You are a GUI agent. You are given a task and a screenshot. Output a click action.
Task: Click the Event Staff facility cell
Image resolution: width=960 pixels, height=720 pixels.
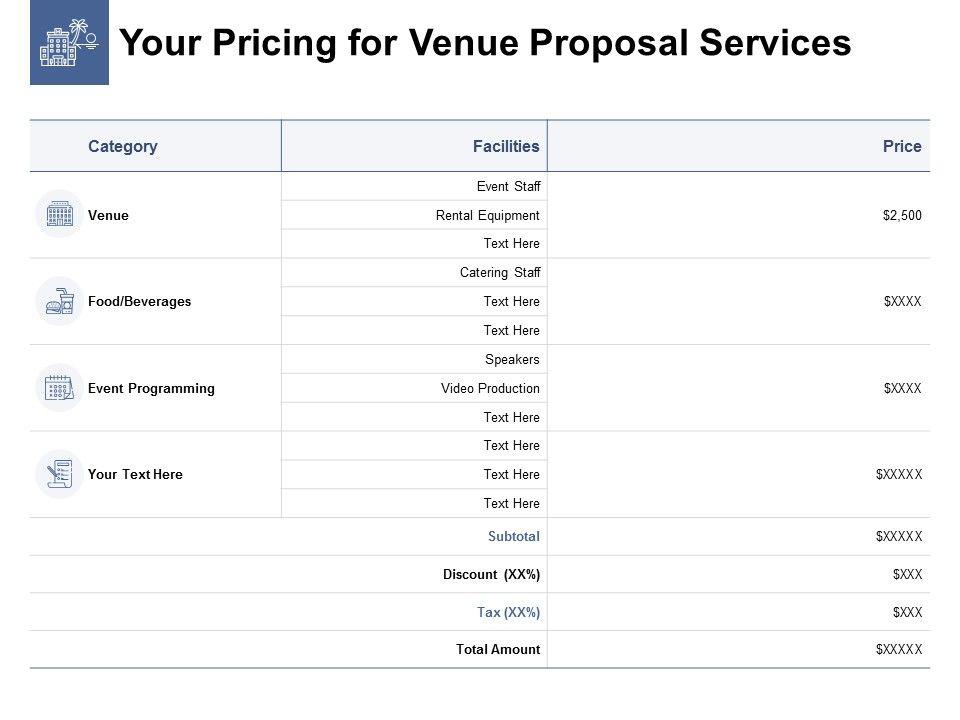[x=508, y=186]
